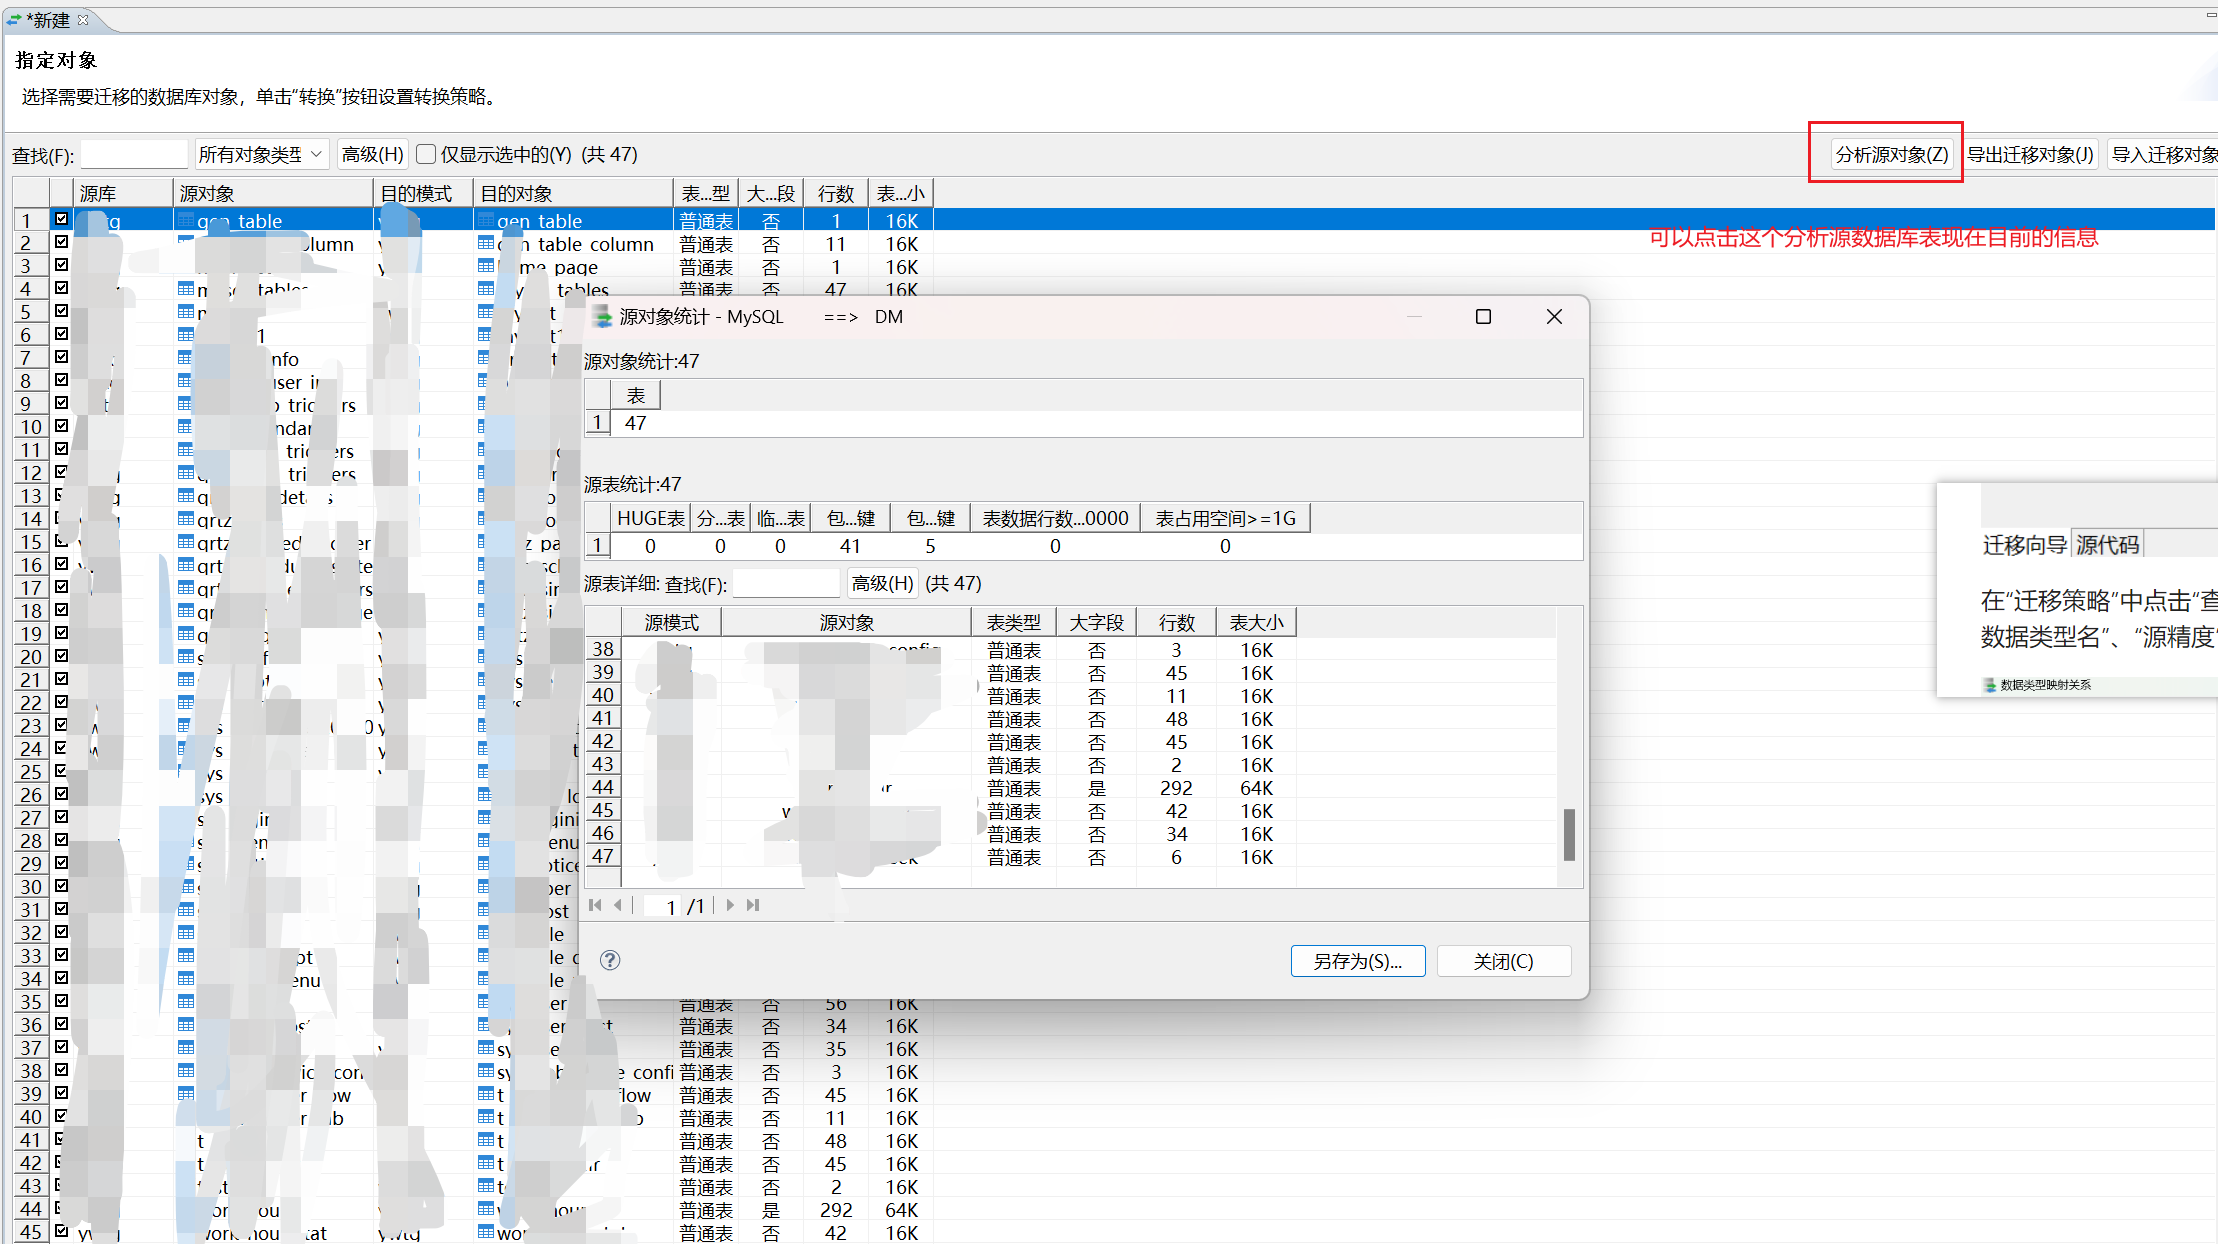Sort by 行数 column header in dialog
Viewport: 2218px width, 1244px height.
(1176, 622)
